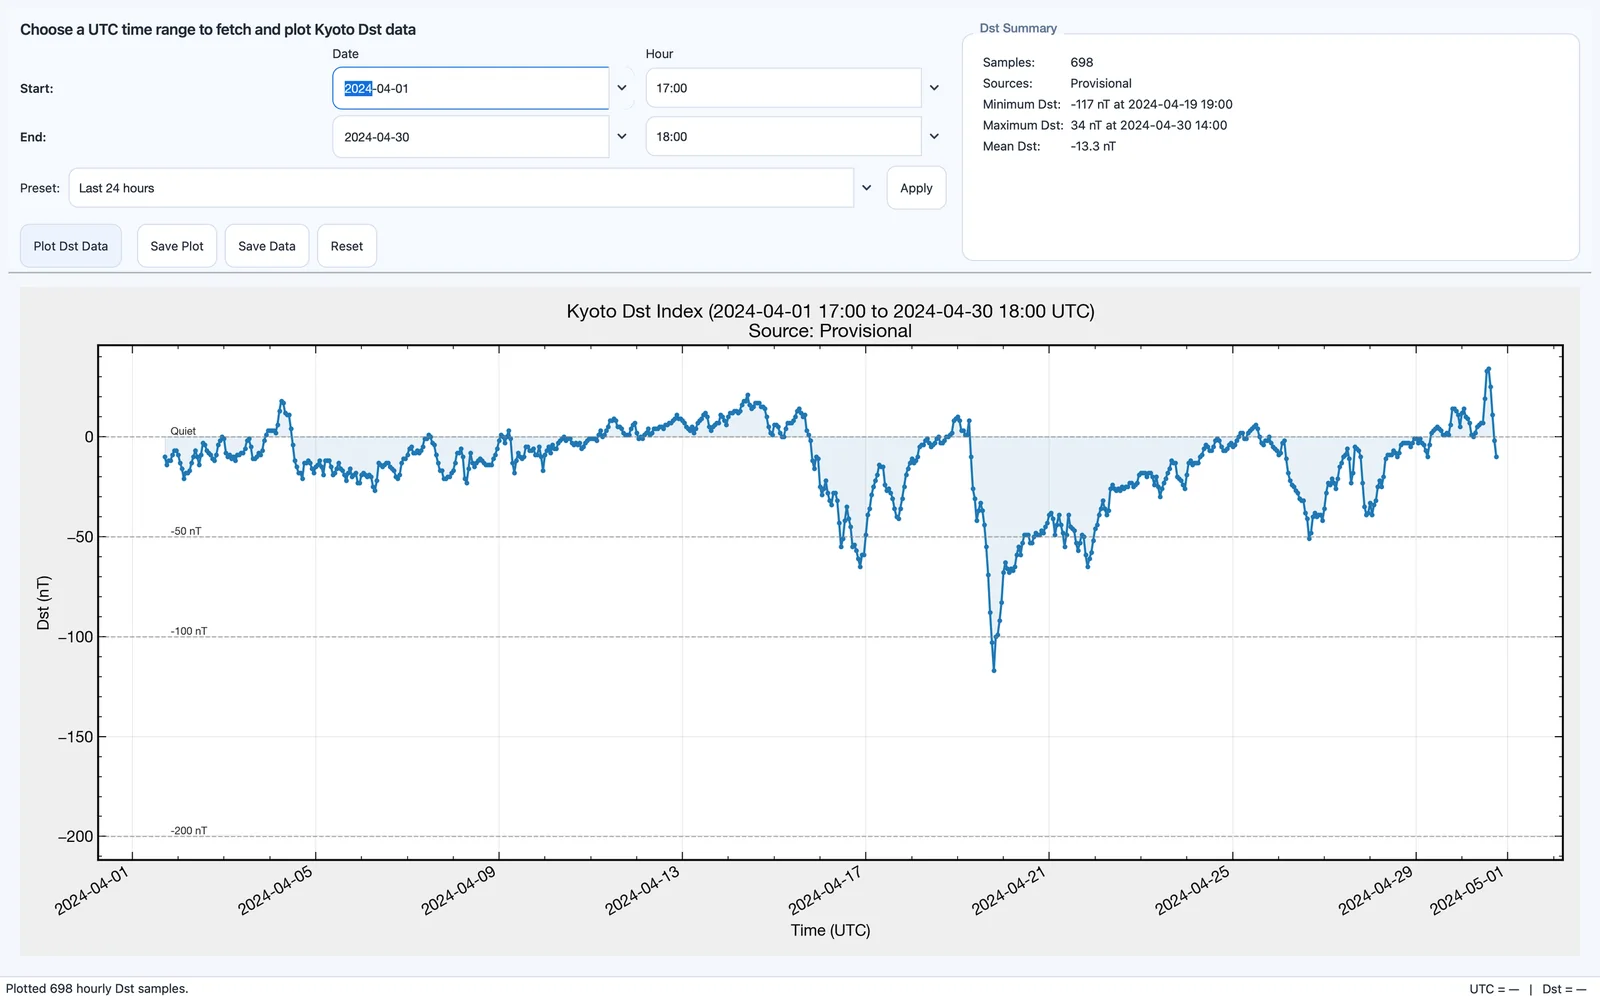The height and width of the screenshot is (1000, 1600).
Task: Select the Preset field Last 24 hours
Action: click(461, 188)
